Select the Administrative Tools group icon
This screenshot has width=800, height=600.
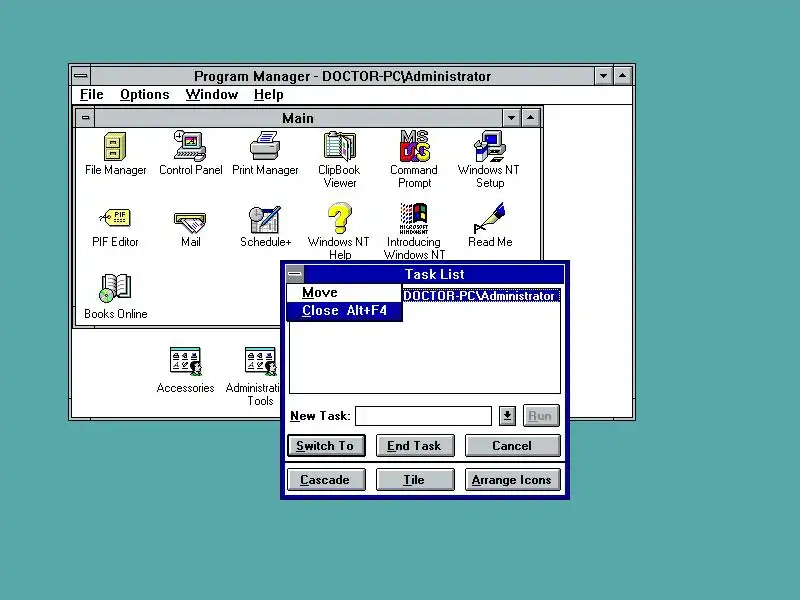point(260,362)
